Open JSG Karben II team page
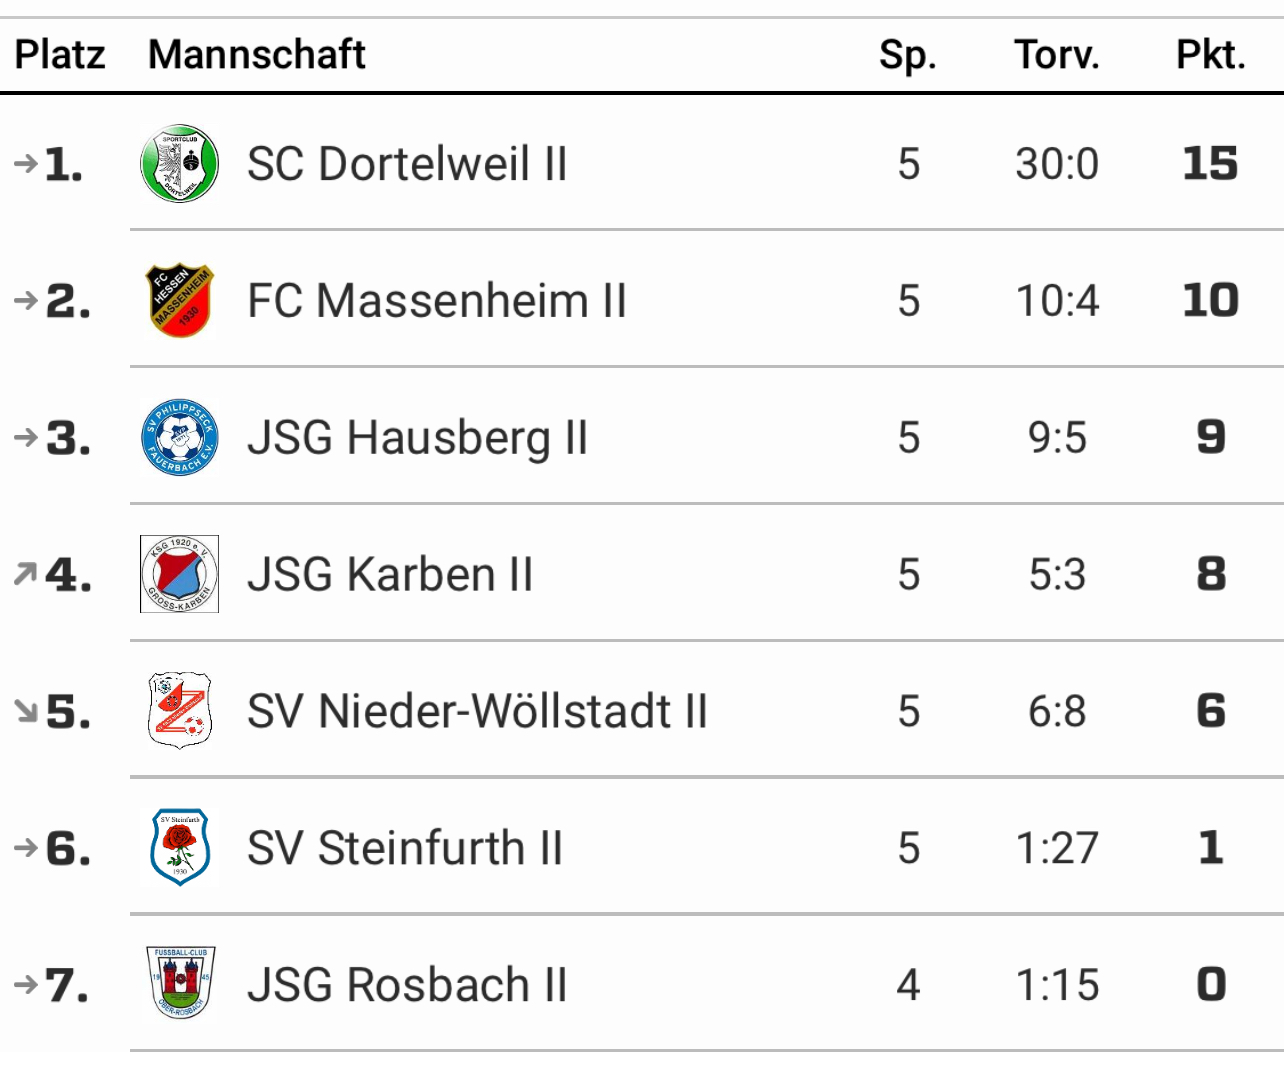The height and width of the screenshot is (1067, 1284). coord(390,575)
